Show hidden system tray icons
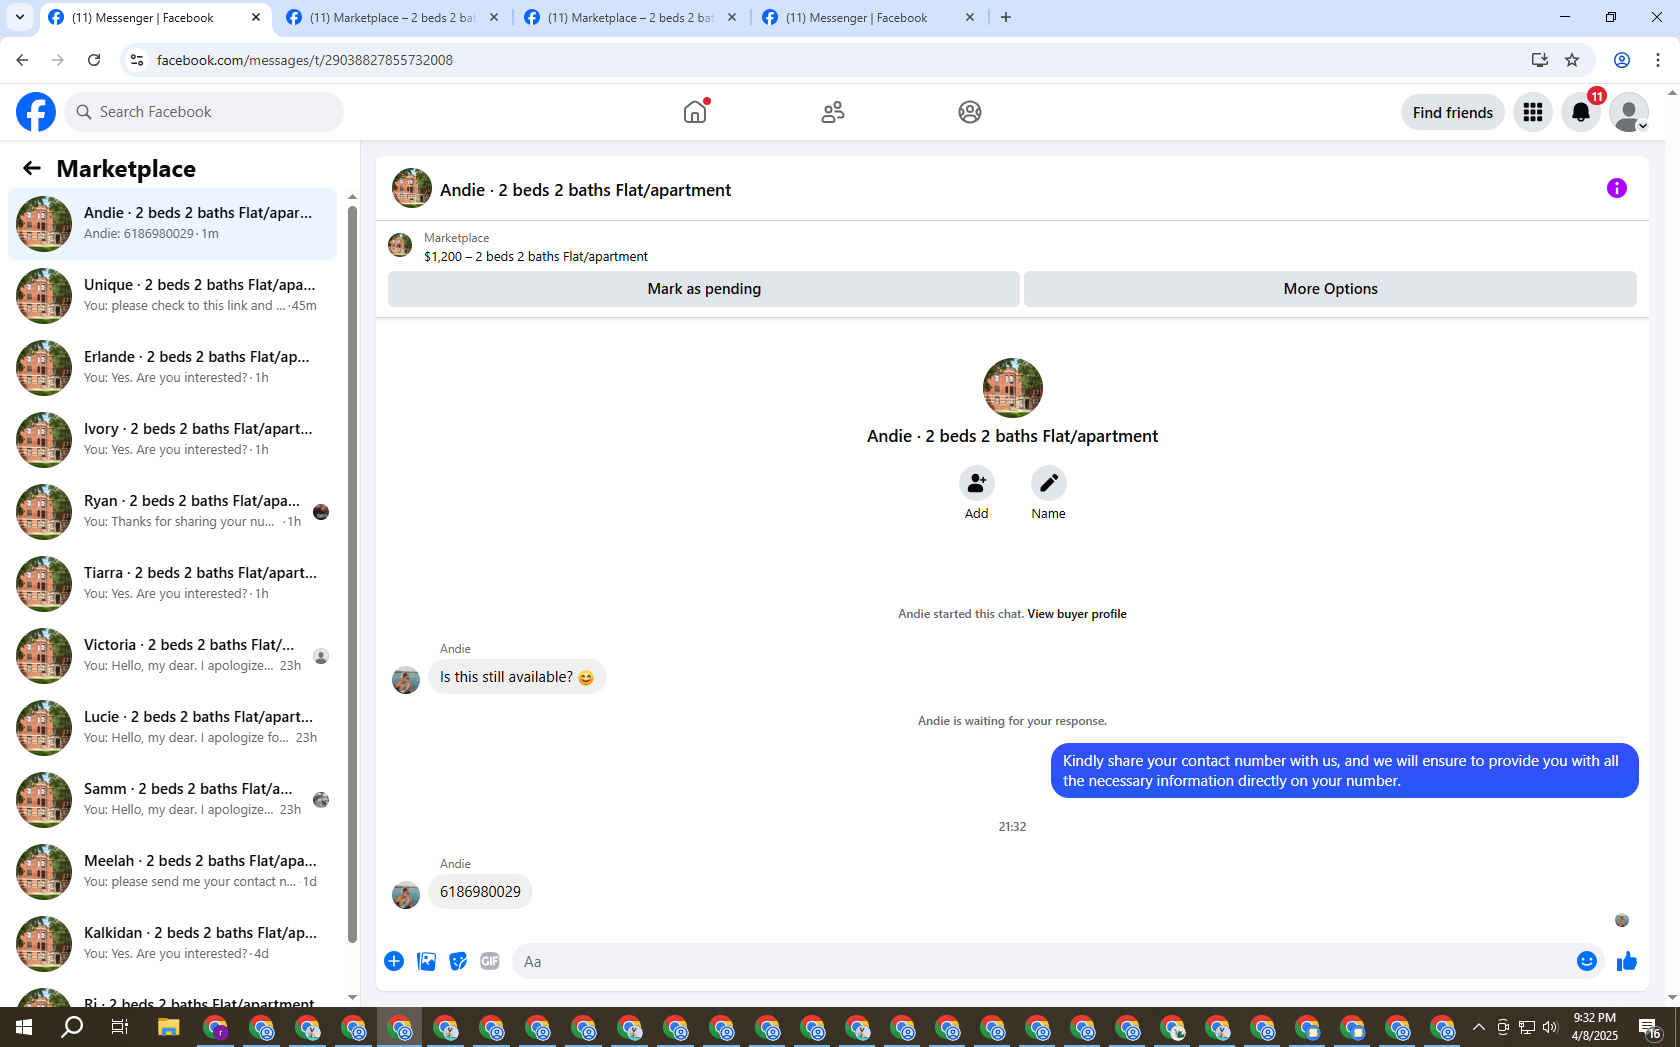1680x1047 pixels. (1479, 1027)
